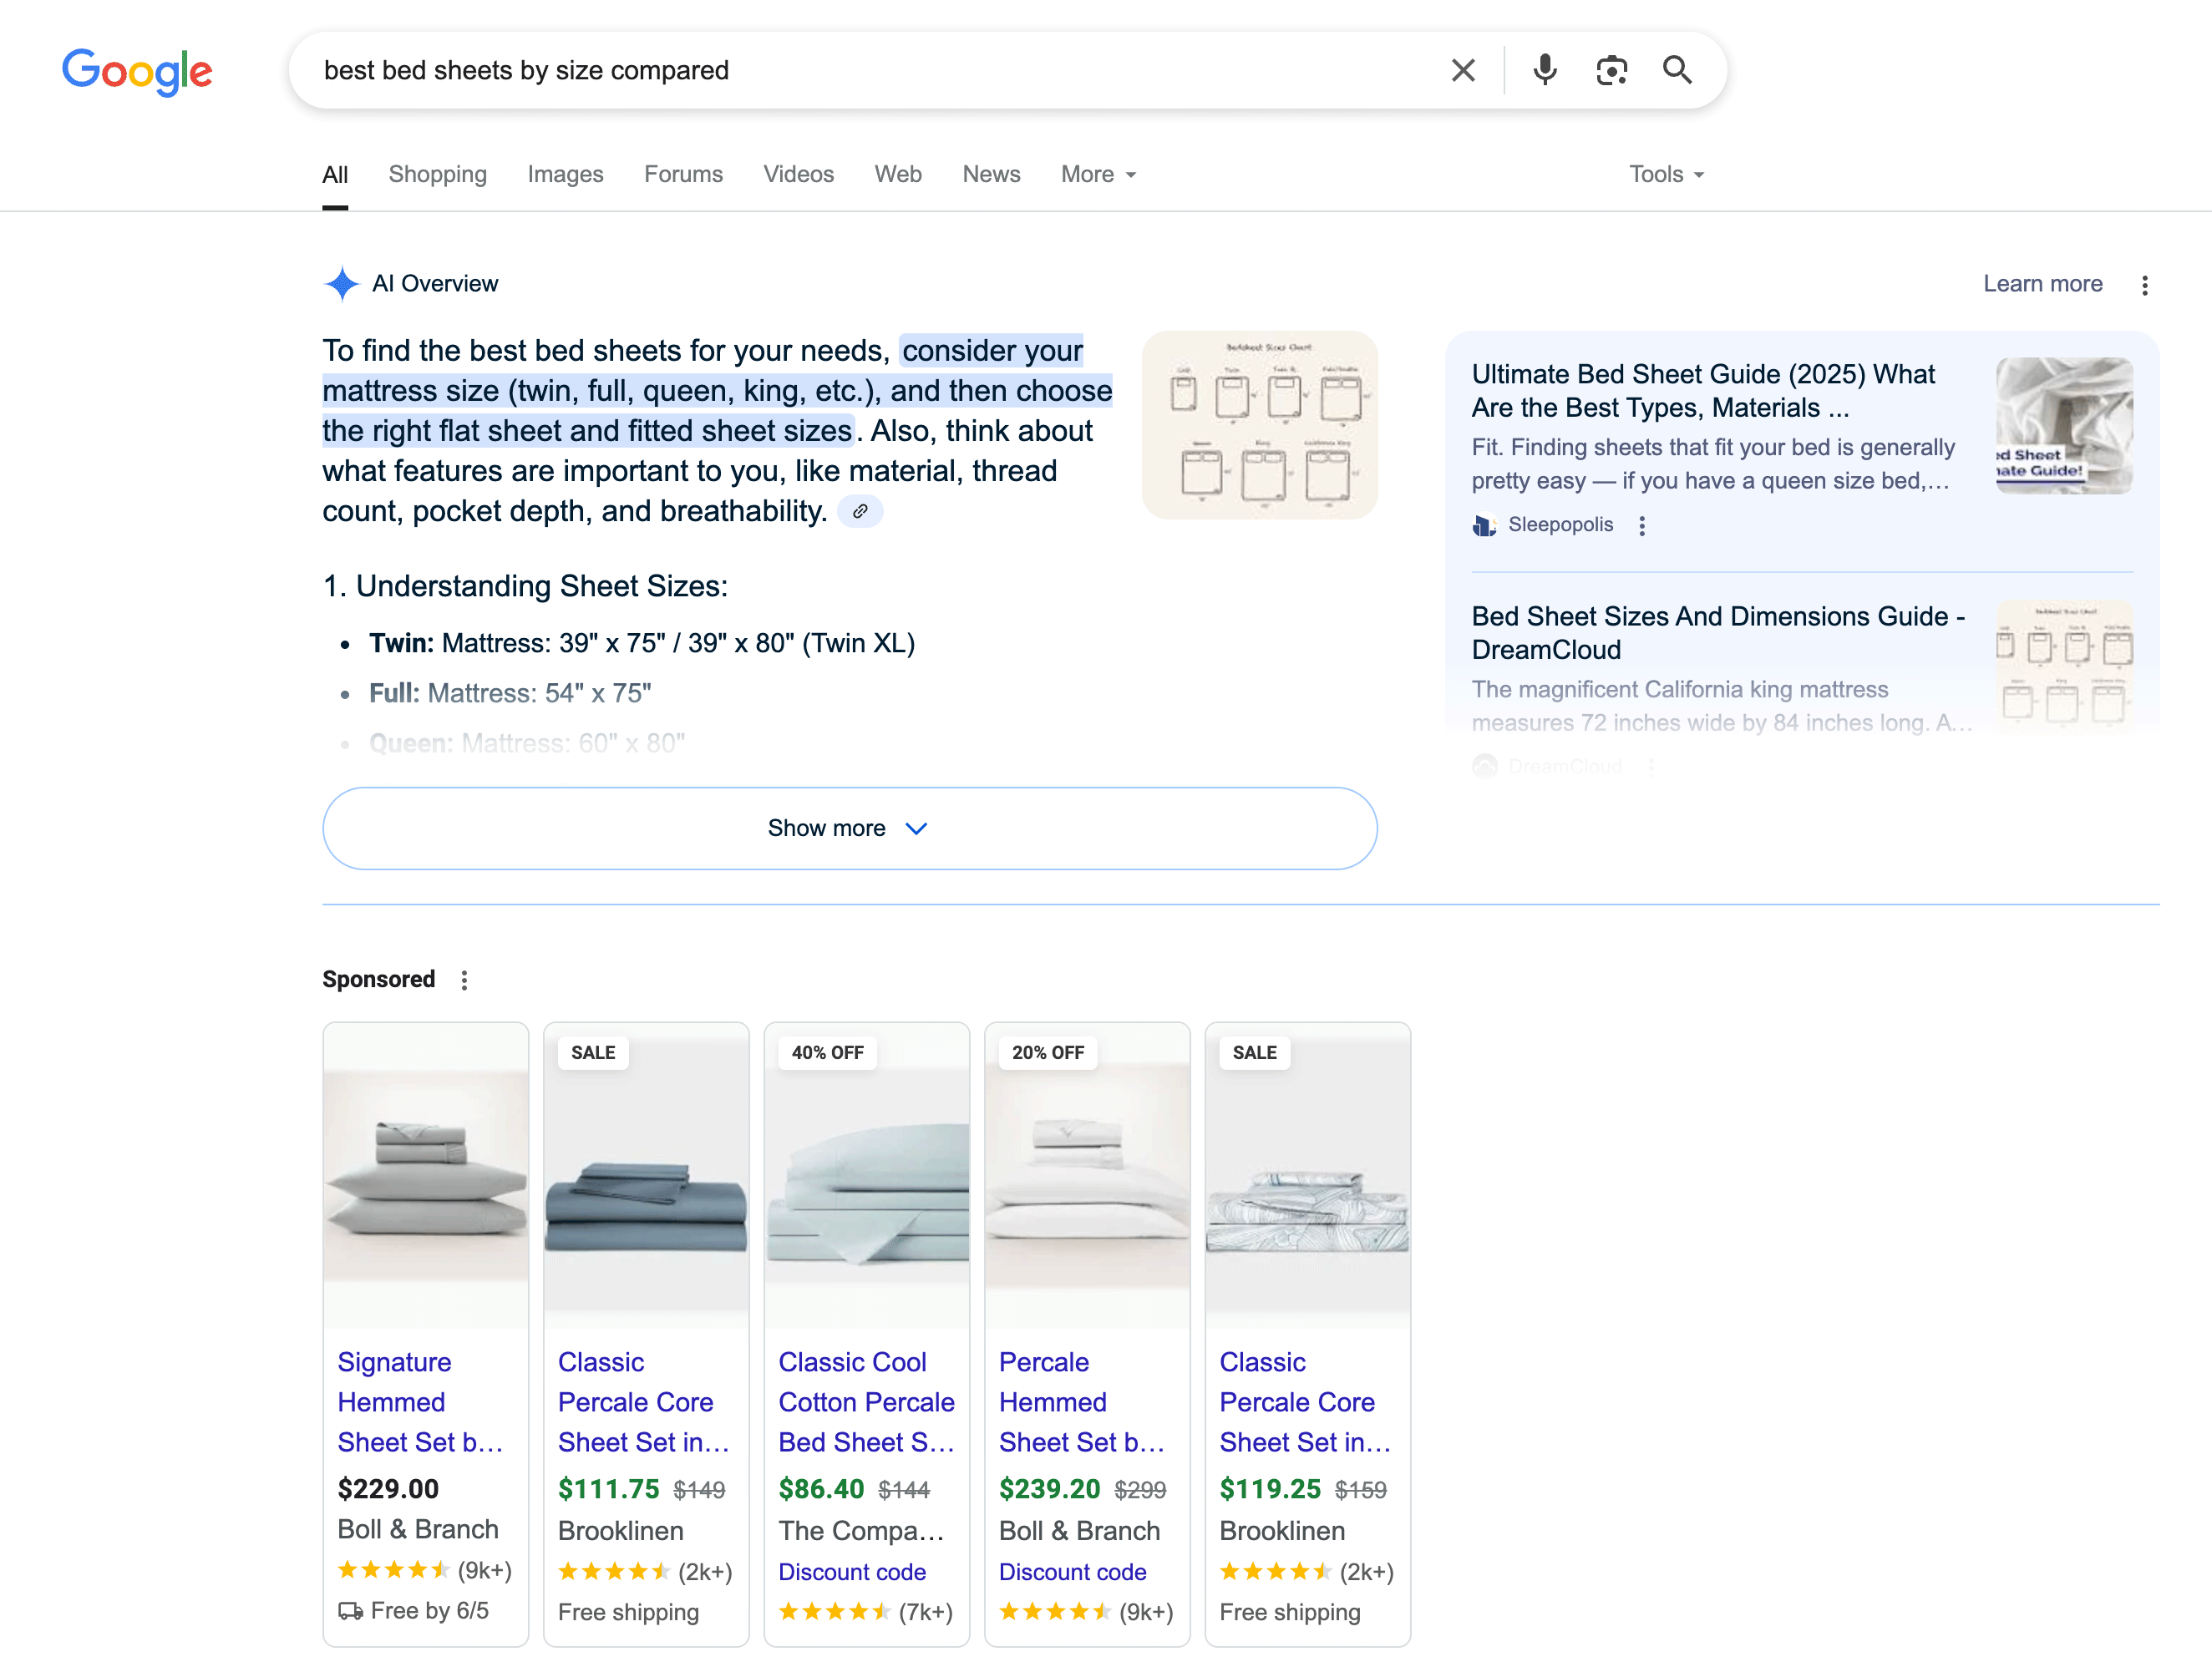Expand the More search filters dropdown
This screenshot has width=2212, height=1667.
point(1098,174)
